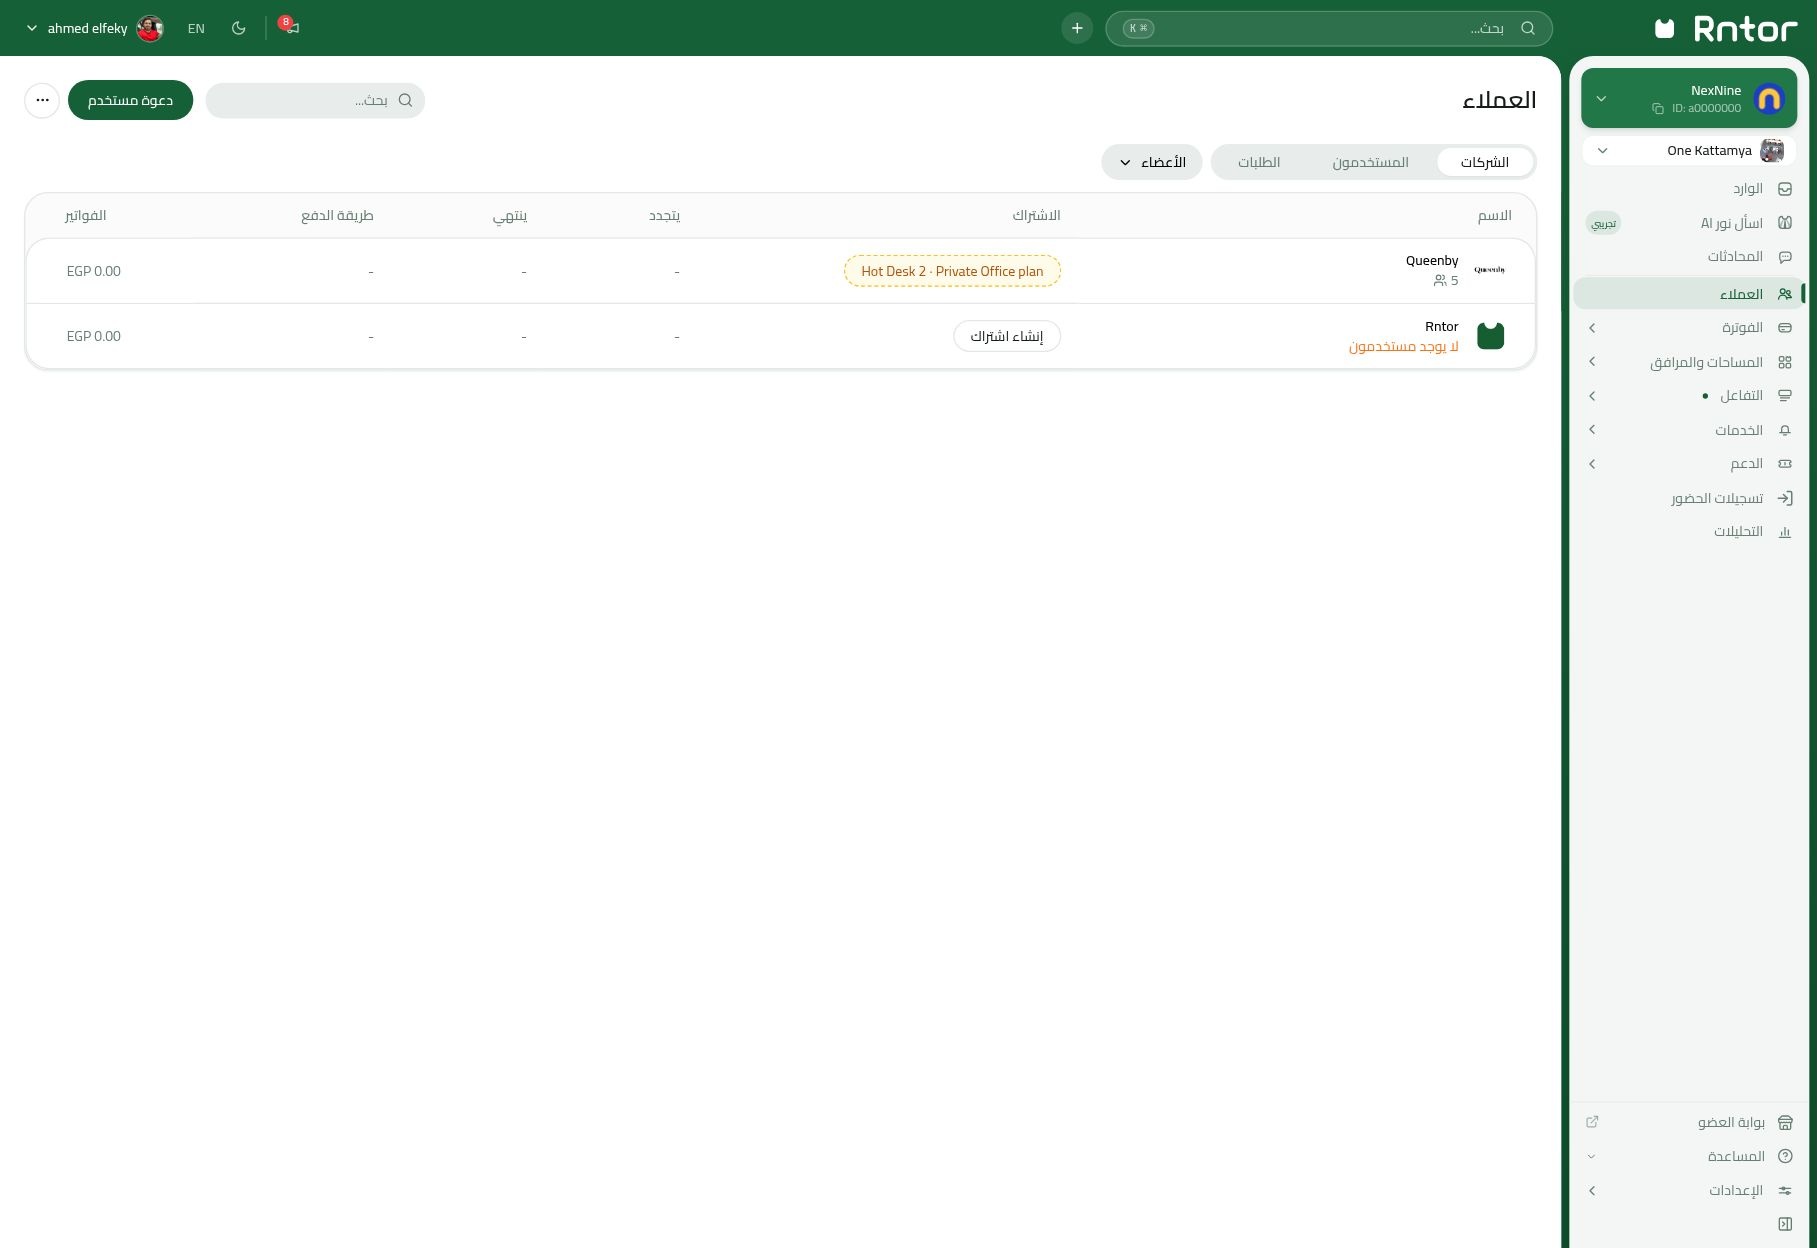Switch to the Requests (الطلبات) tab
Image resolution: width=1817 pixels, height=1248 pixels.
click(1259, 162)
